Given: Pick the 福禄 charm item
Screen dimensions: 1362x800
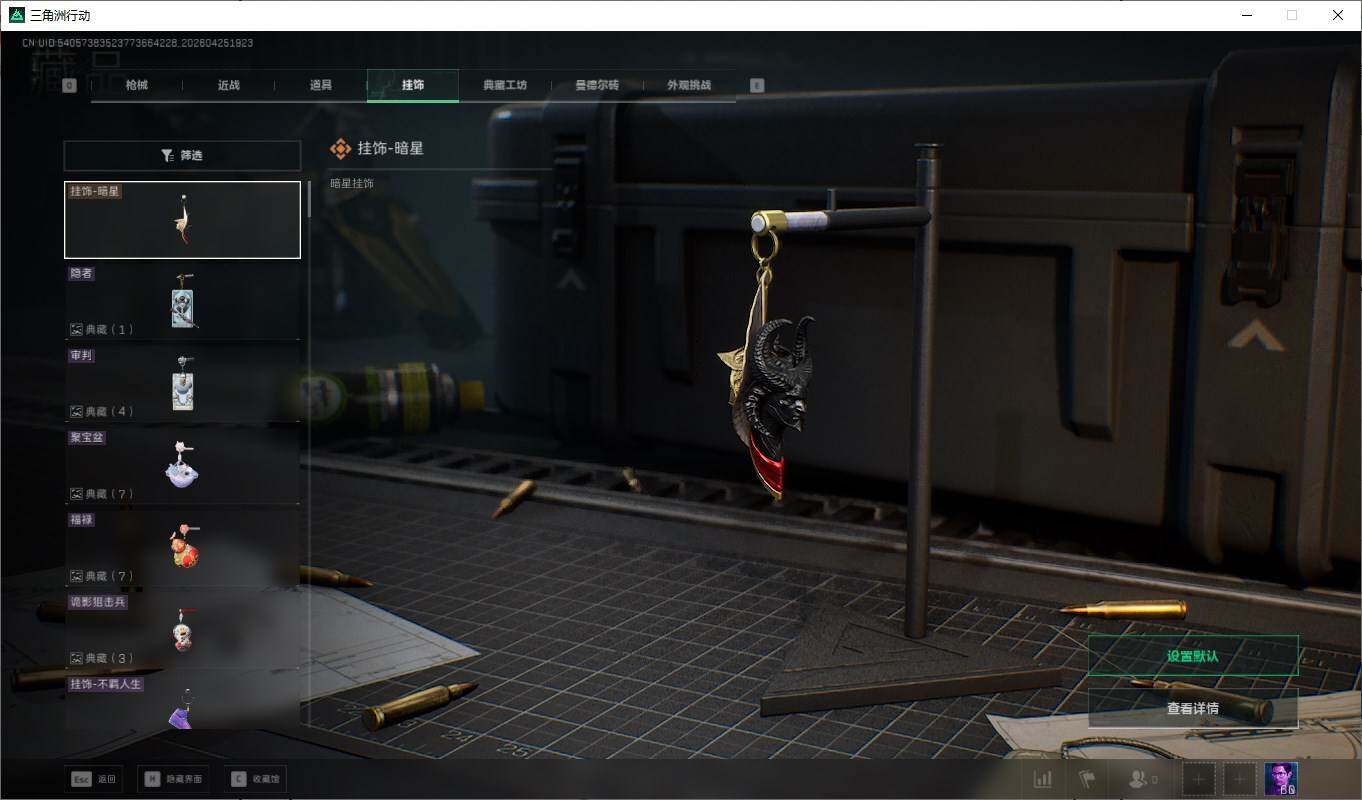Looking at the screenshot, I should coord(182,547).
